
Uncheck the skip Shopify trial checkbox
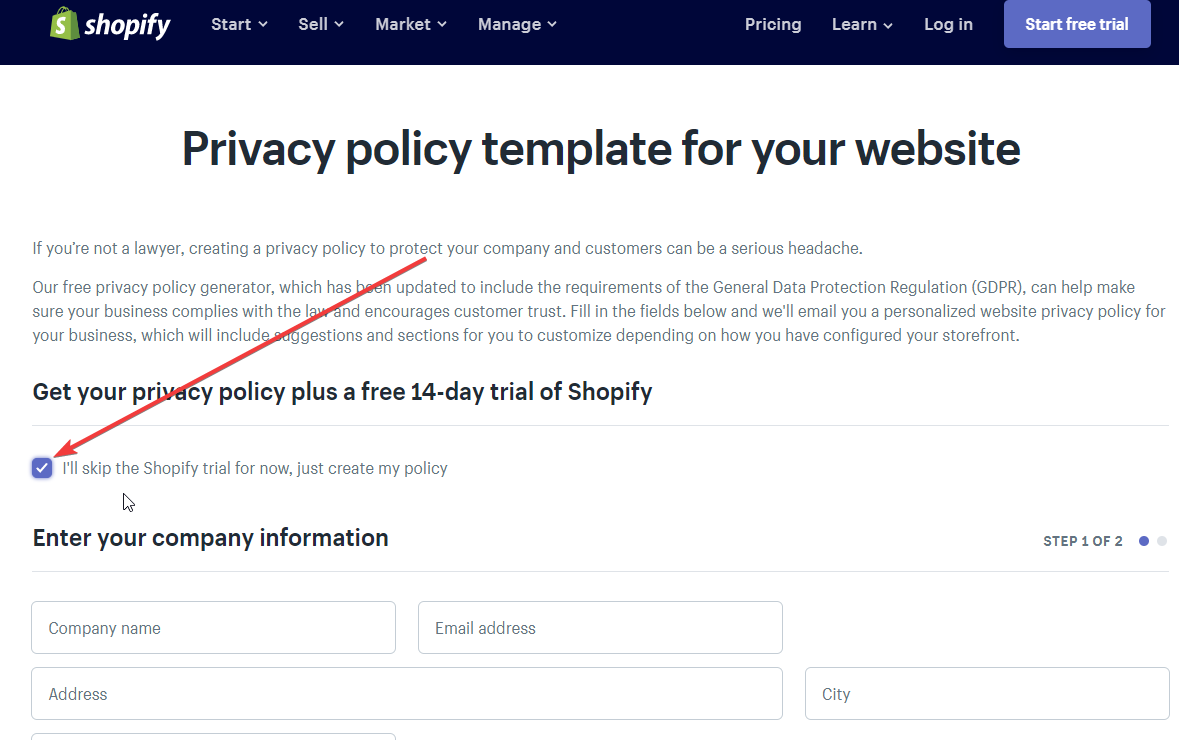[x=42, y=468]
